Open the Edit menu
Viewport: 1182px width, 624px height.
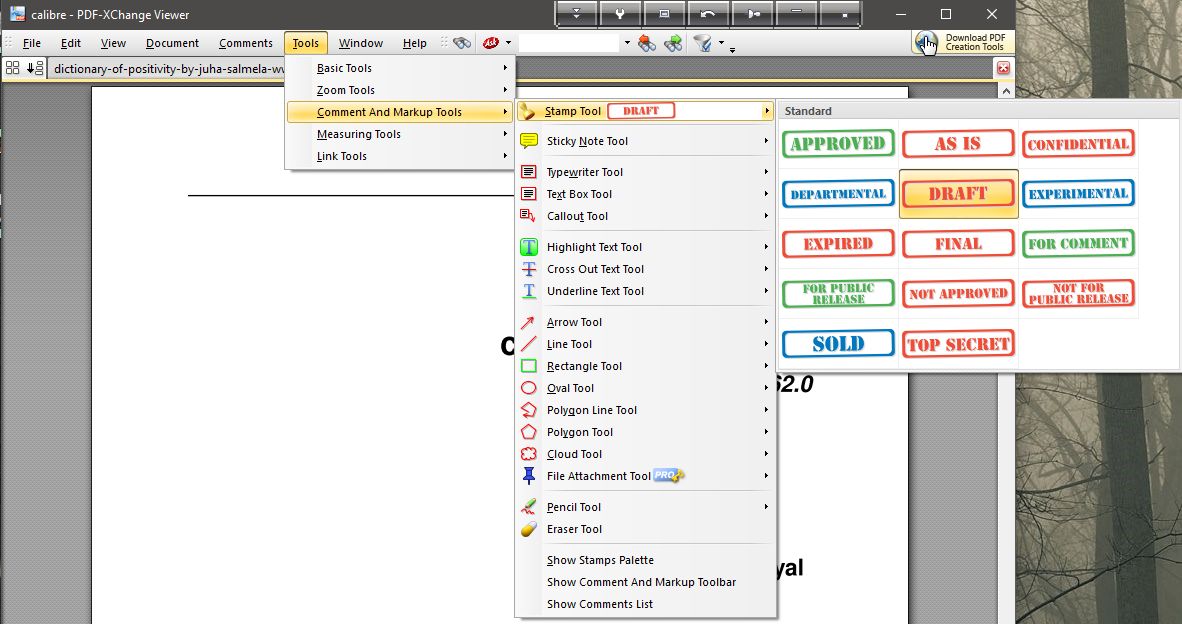pyautogui.click(x=71, y=43)
